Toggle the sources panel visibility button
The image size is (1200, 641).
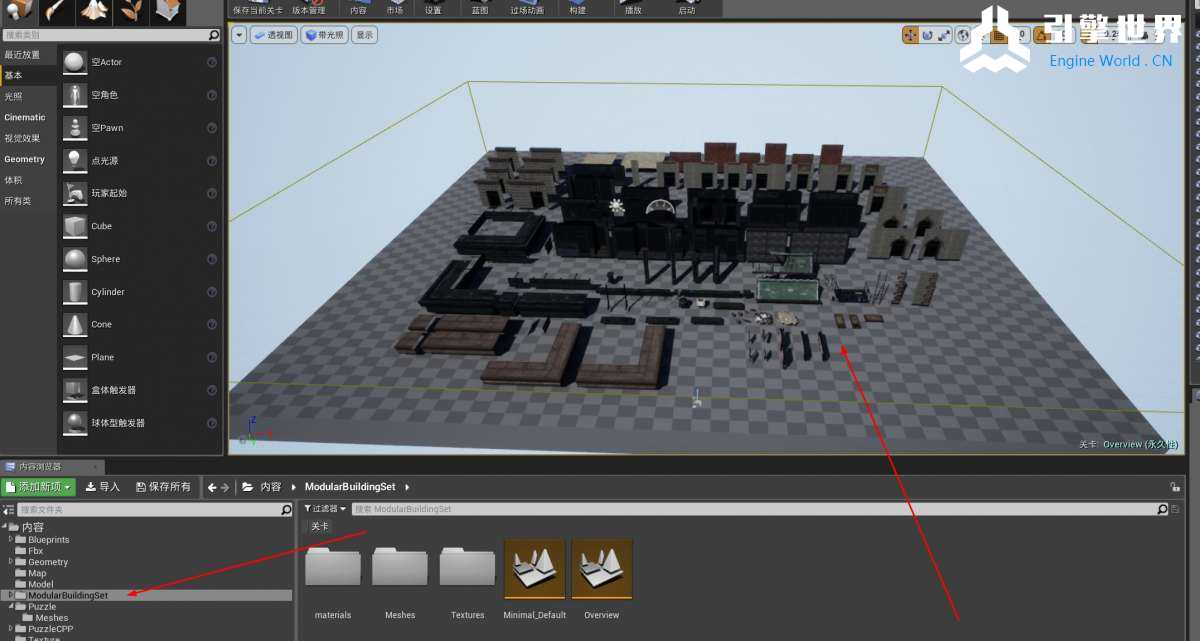pyautogui.click(x=9, y=510)
